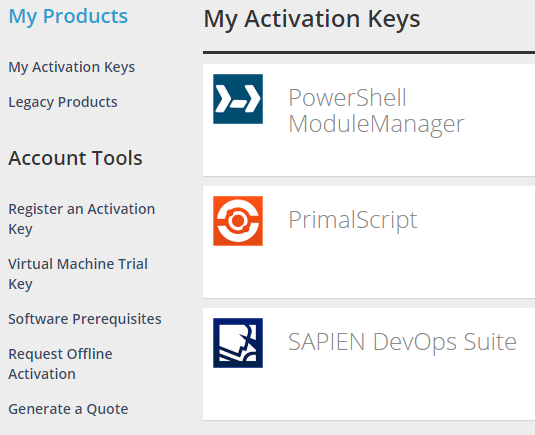Click the My Activation Keys page heading
The width and height of the screenshot is (535, 435).
point(312,19)
